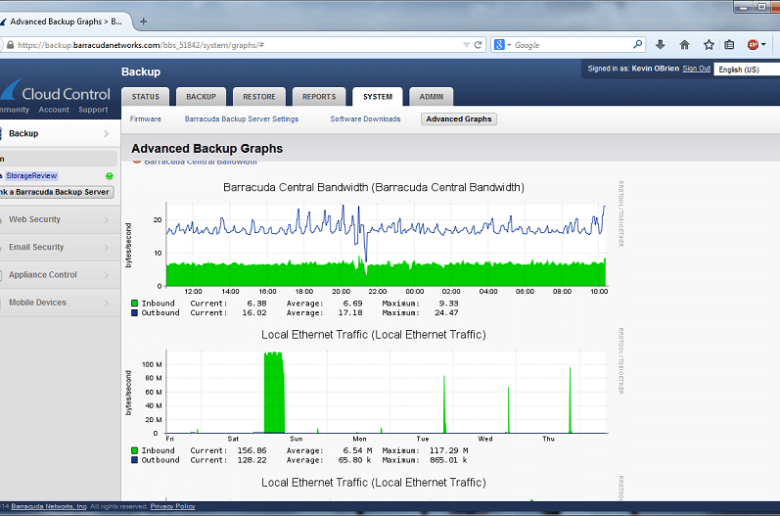Click the Sign Out link

click(x=696, y=69)
